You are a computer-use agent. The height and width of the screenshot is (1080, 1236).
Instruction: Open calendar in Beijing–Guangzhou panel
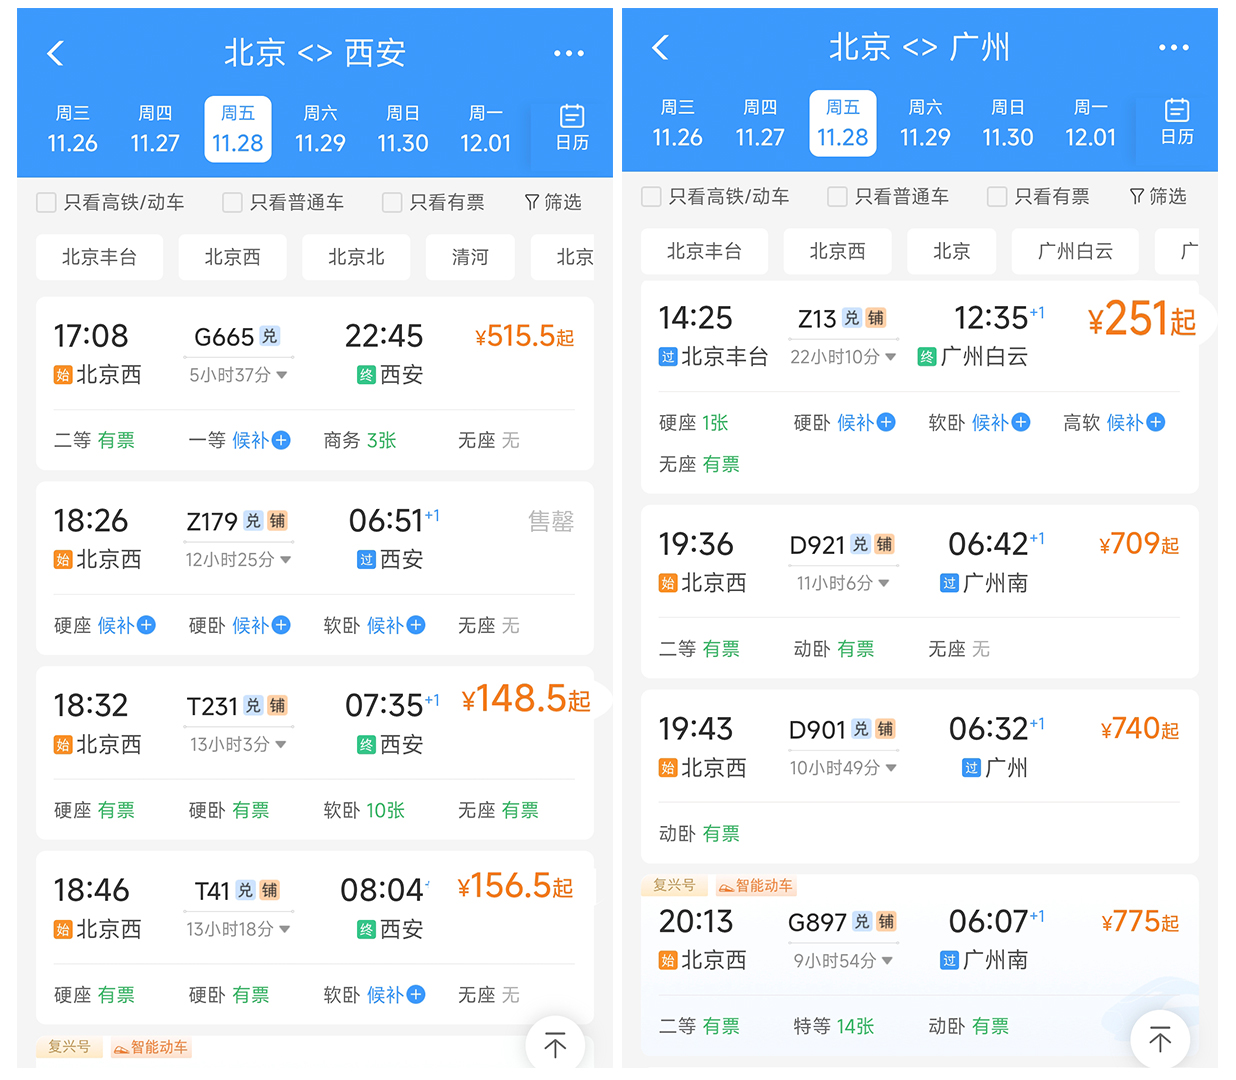click(1177, 122)
